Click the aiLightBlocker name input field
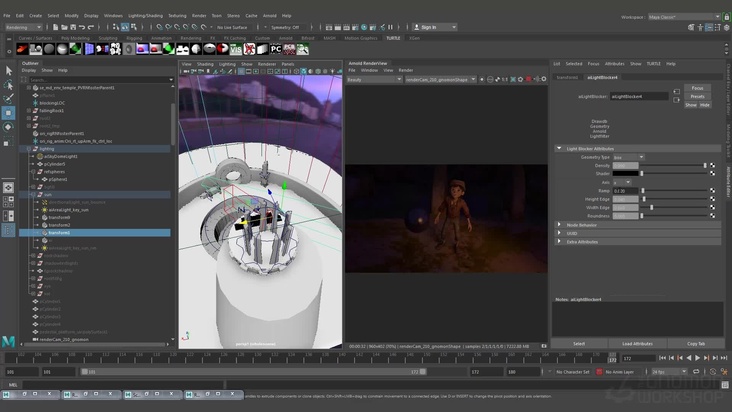 click(639, 96)
